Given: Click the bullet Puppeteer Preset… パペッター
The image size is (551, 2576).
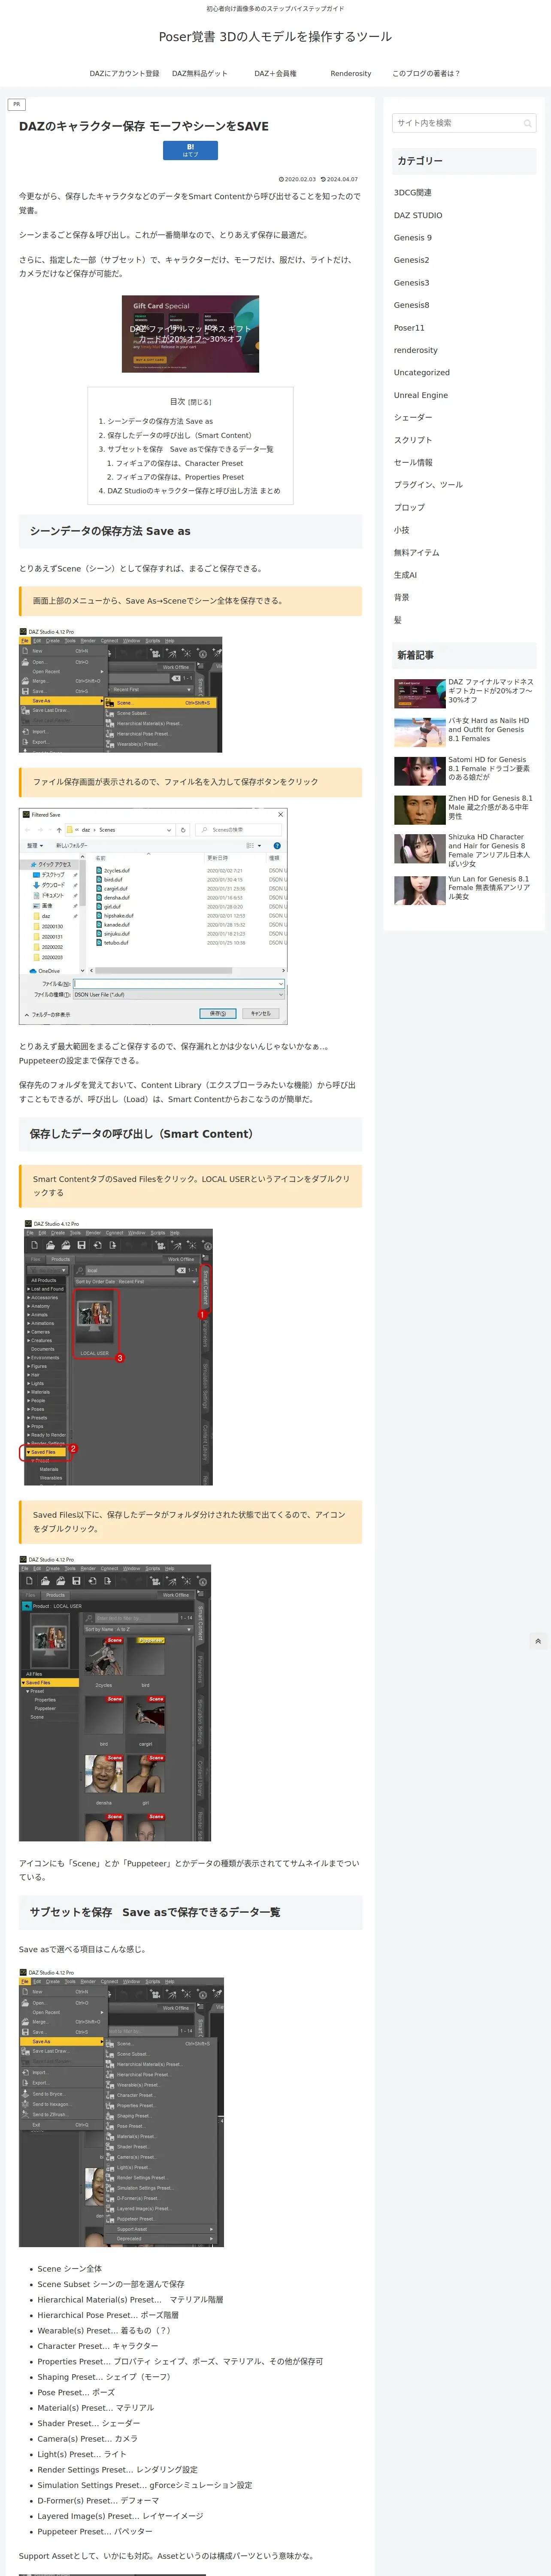Looking at the screenshot, I should click(95, 2531).
